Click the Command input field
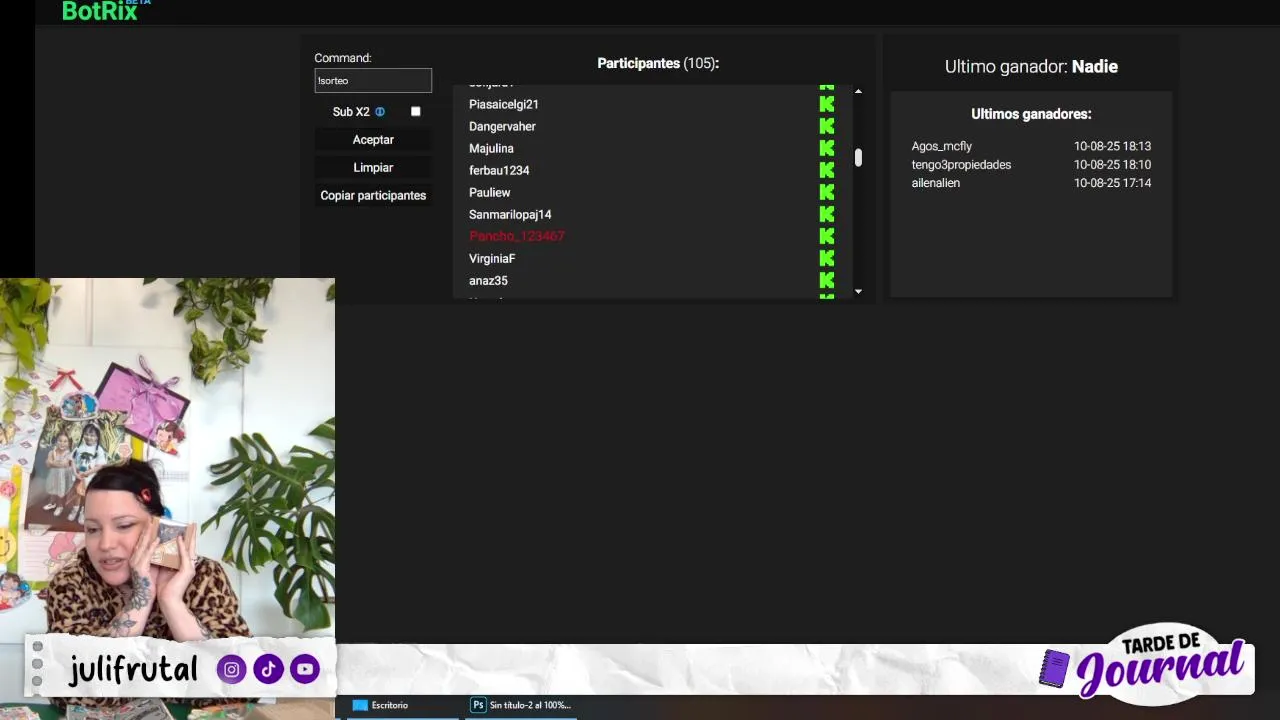Image resolution: width=1280 pixels, height=720 pixels. [373, 80]
